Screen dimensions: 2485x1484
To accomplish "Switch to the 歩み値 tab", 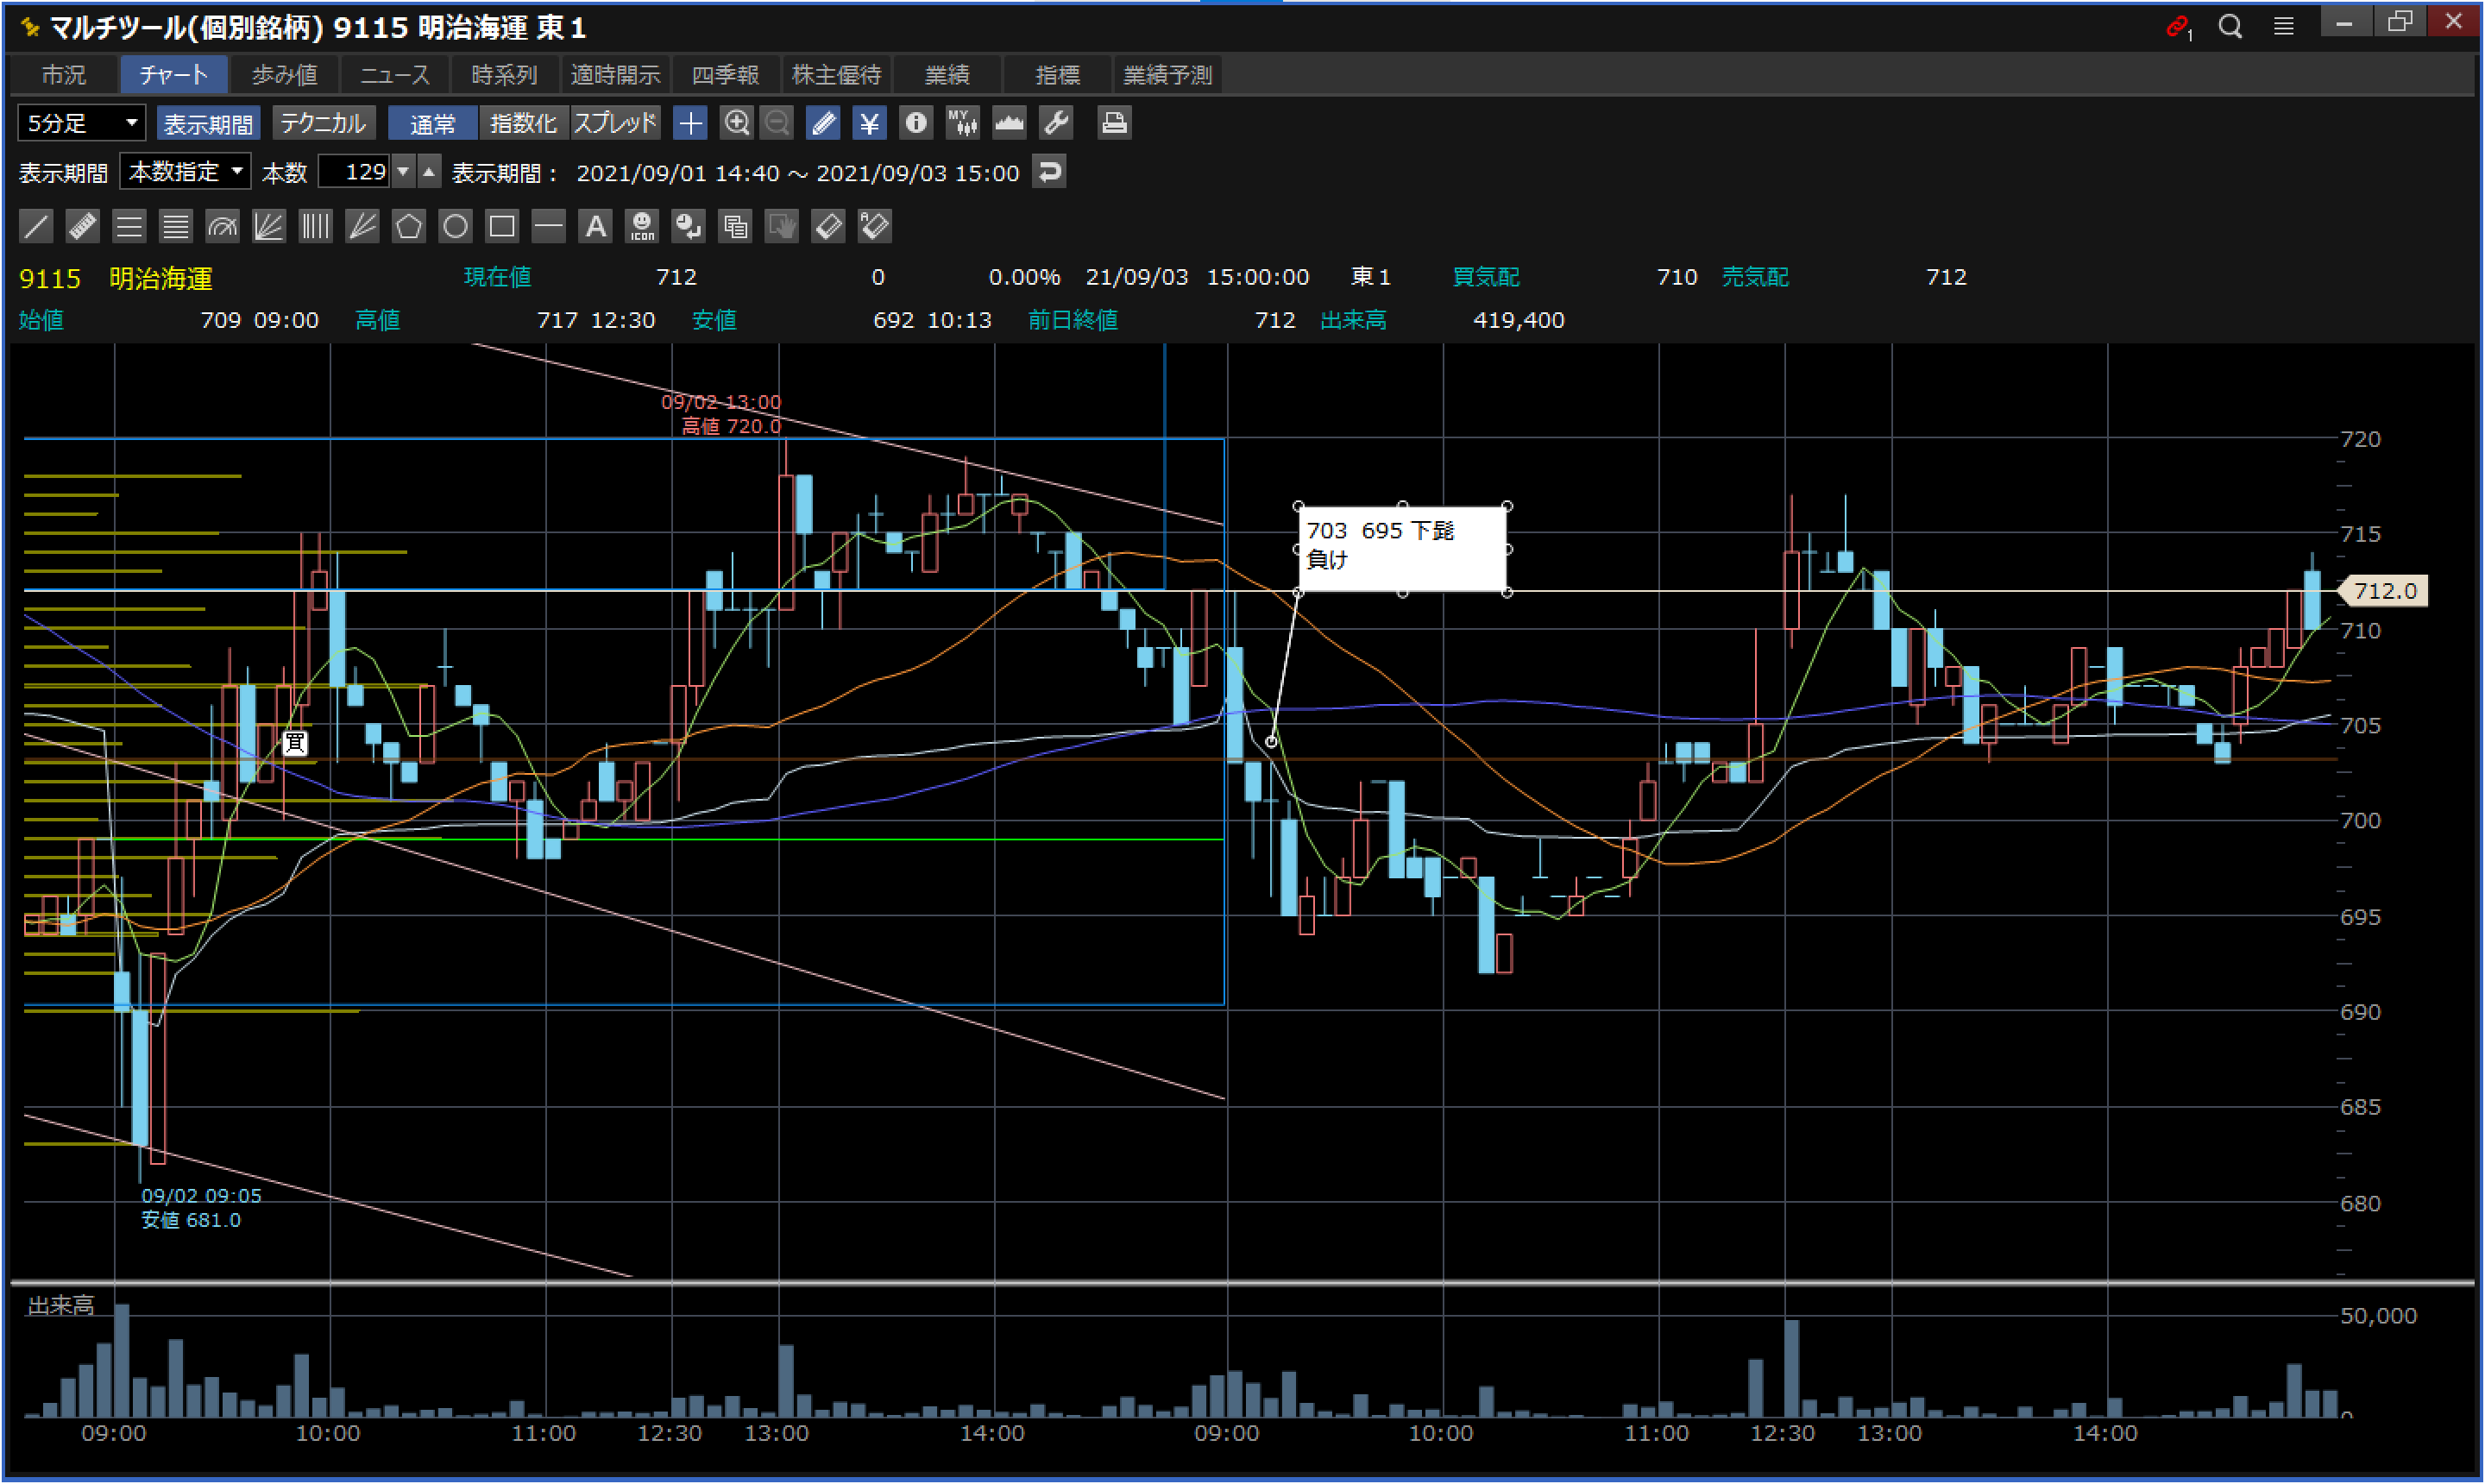I will click(284, 75).
